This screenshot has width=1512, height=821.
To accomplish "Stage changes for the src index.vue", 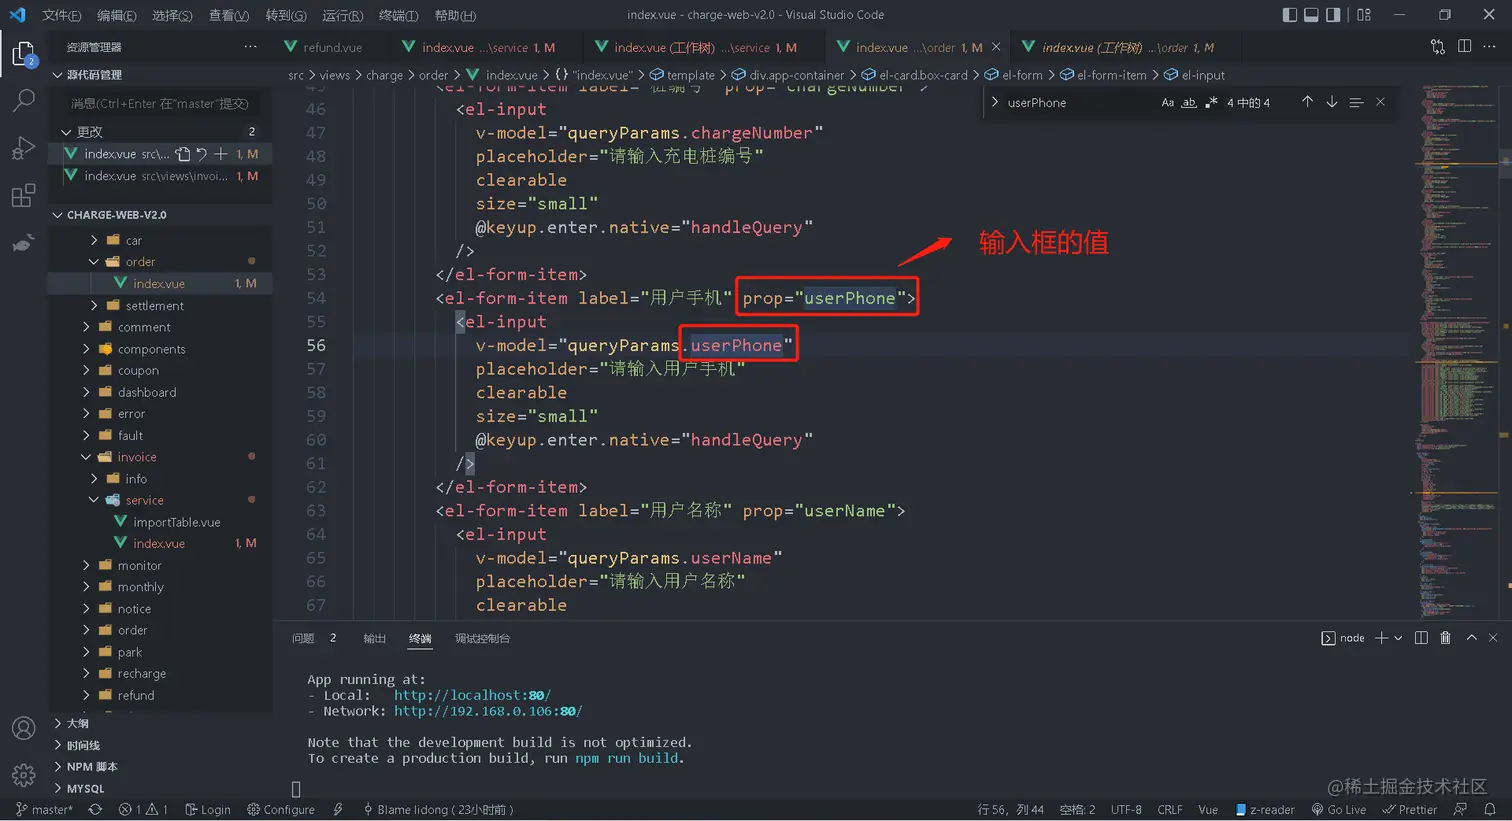I will [221, 154].
